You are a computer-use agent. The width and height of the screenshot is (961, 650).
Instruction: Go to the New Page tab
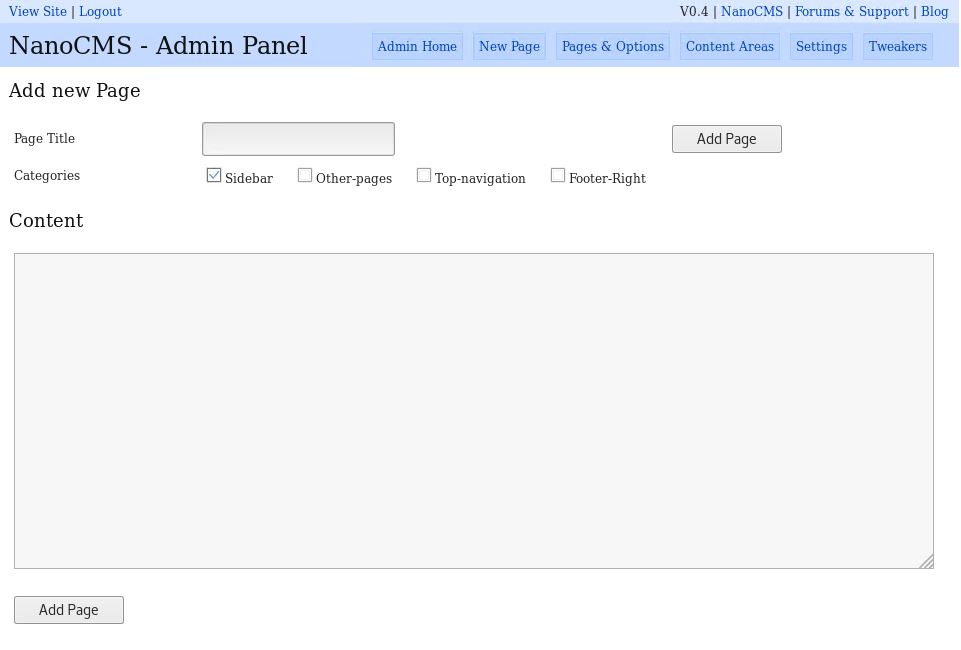[x=509, y=47]
